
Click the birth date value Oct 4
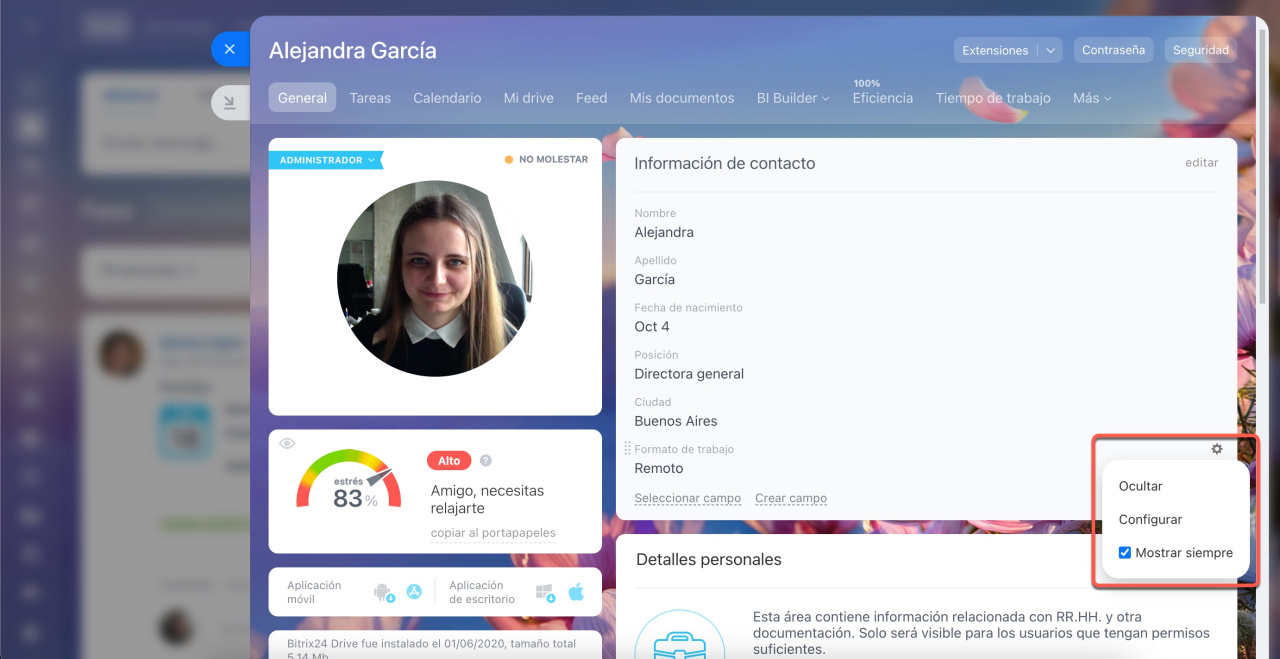pyautogui.click(x=652, y=326)
